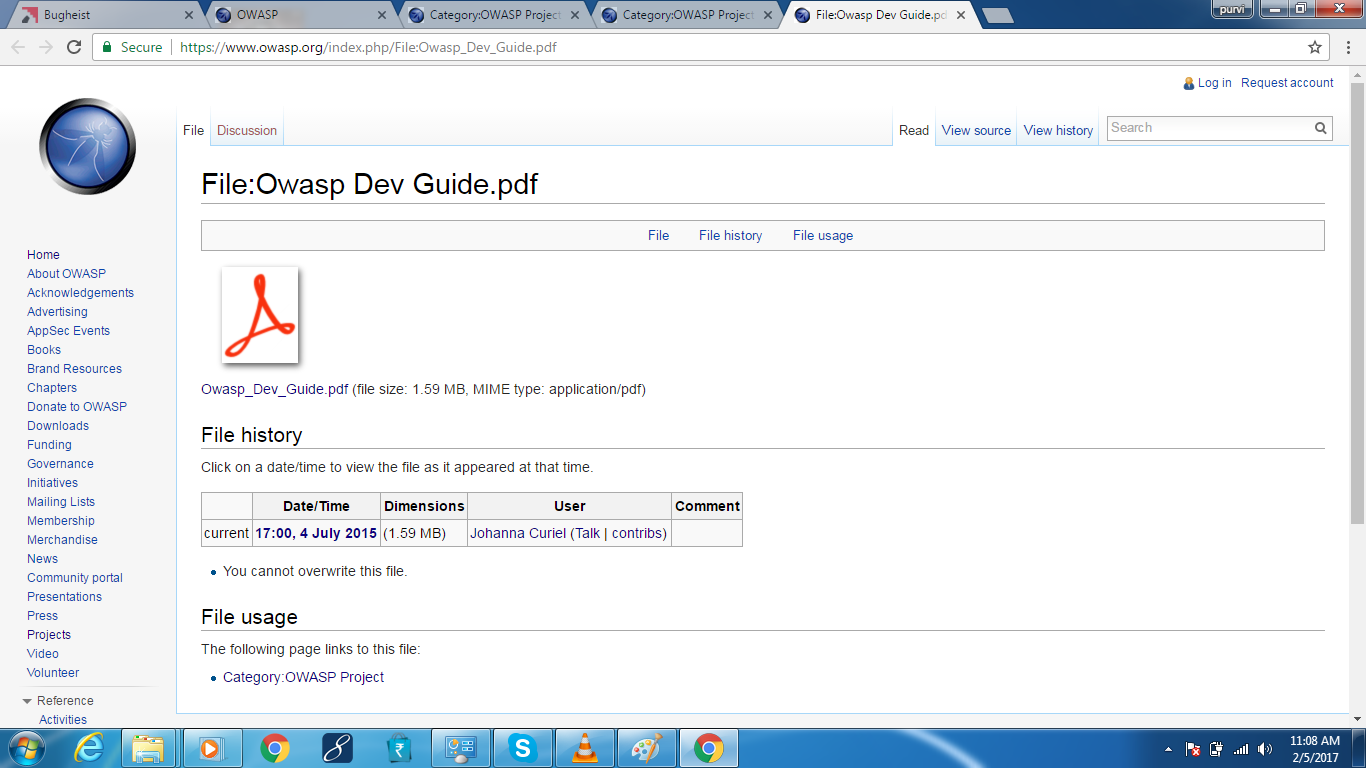This screenshot has height=768, width=1366.
Task: Bookmark this page with the star icon
Action: (x=1315, y=47)
